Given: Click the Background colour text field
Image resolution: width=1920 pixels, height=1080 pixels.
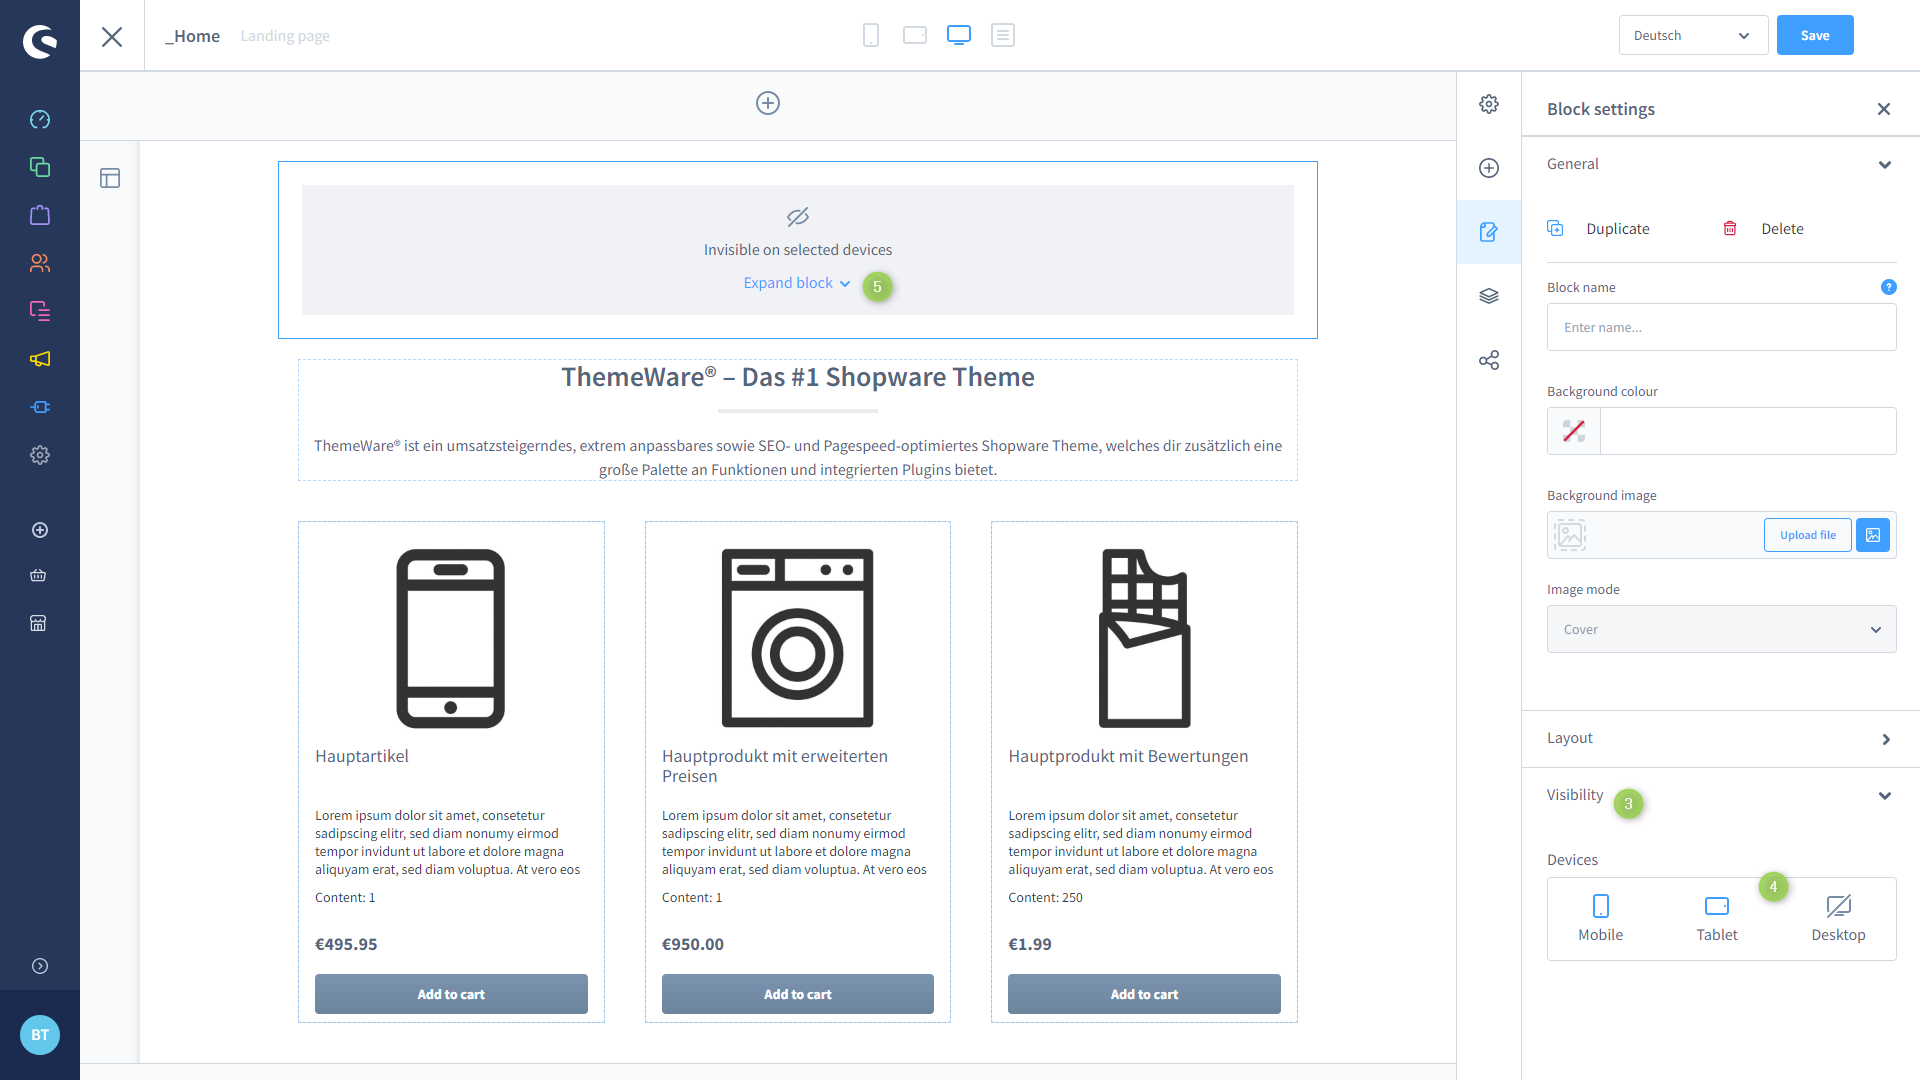Looking at the screenshot, I should [1748, 431].
